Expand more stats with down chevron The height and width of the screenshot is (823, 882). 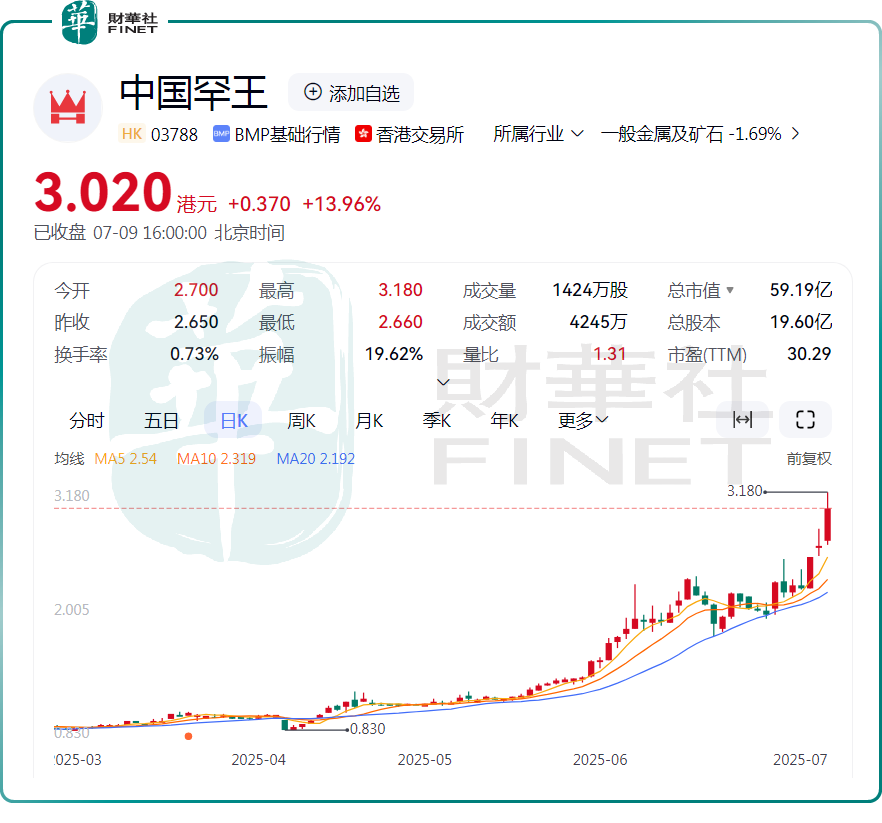pos(443,383)
